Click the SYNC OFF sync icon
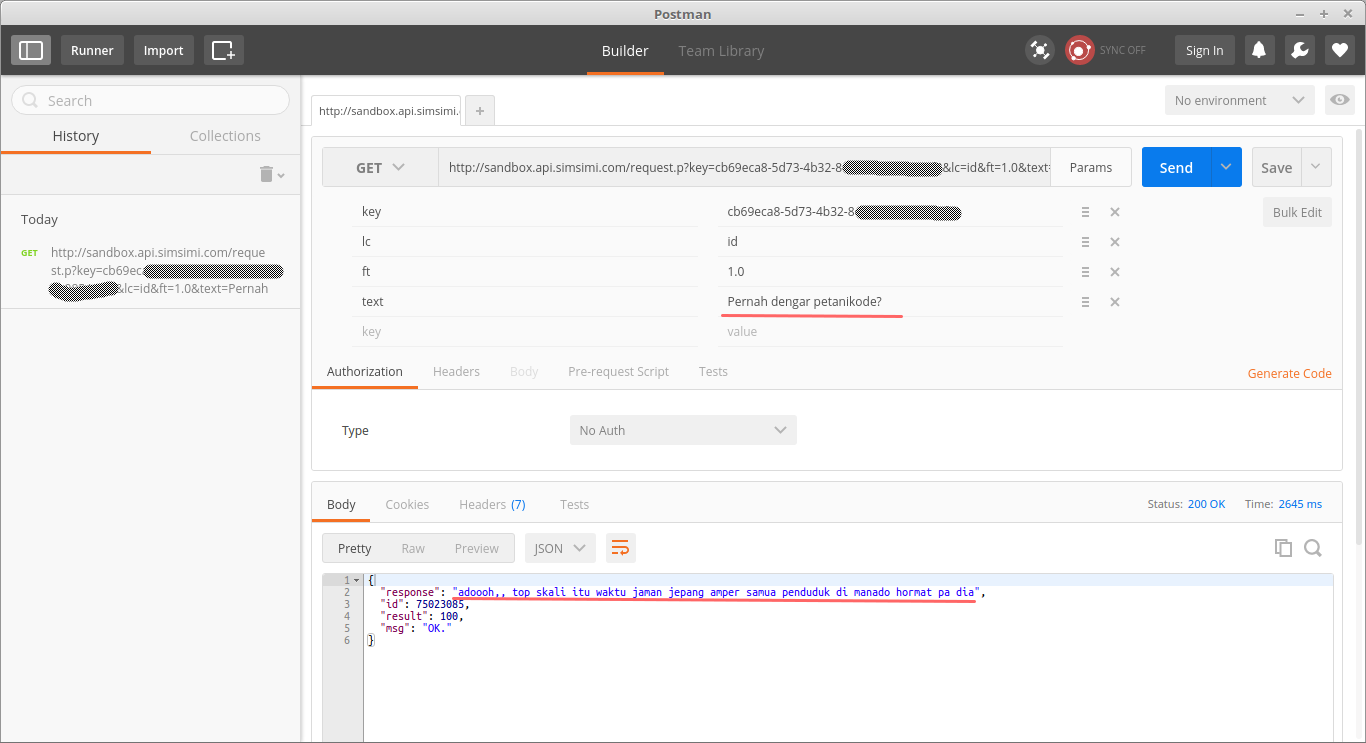This screenshot has height=743, width=1366. pyautogui.click(x=1080, y=50)
